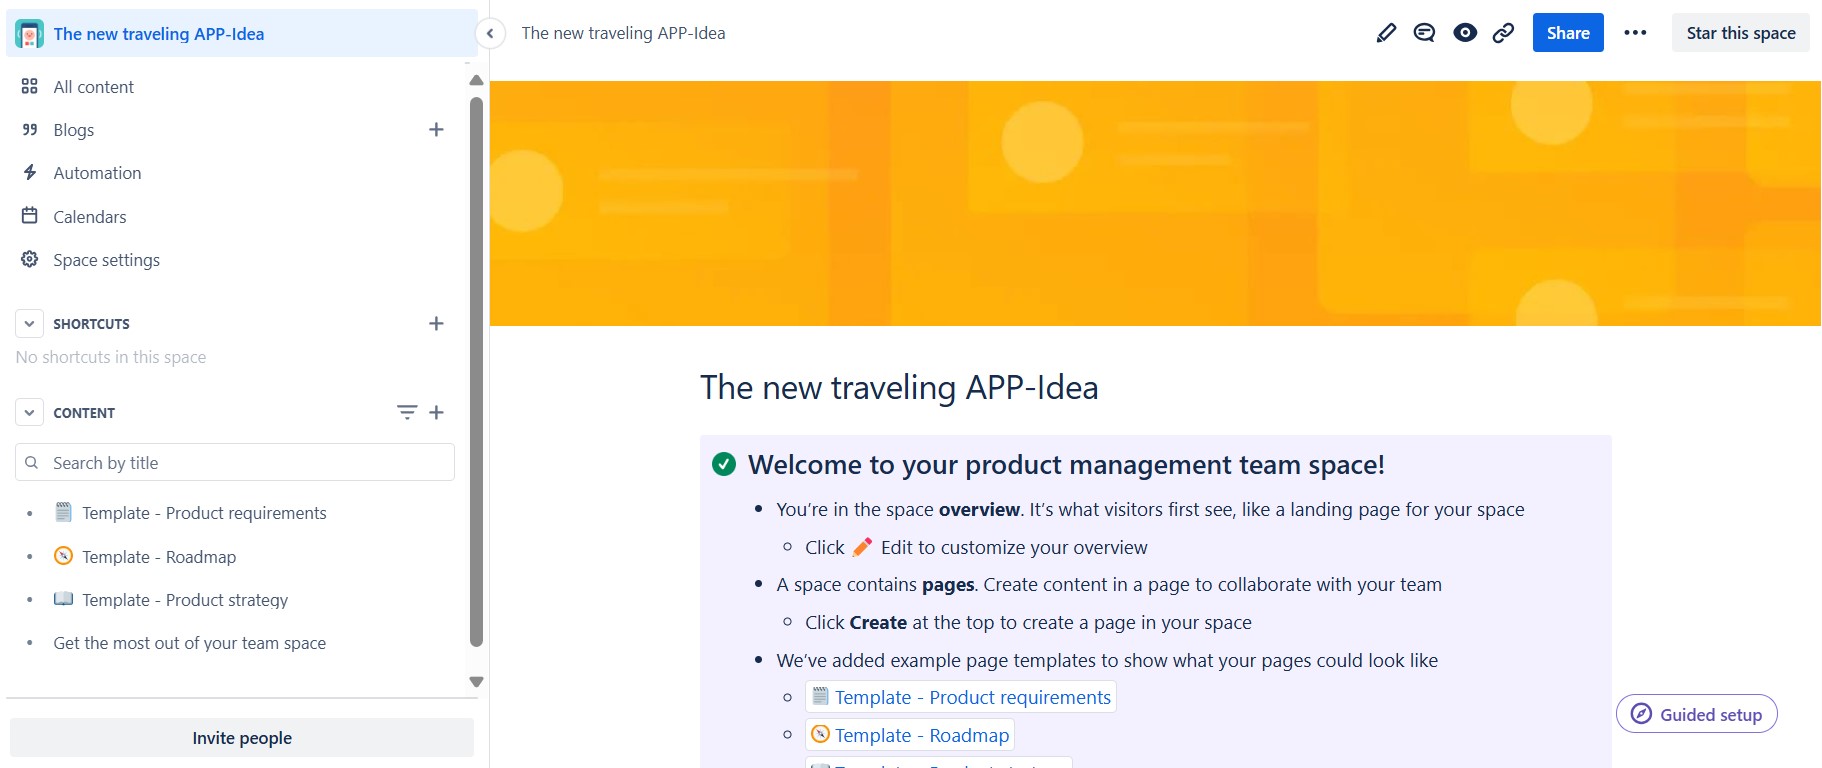Toggle the watch page eye icon
Image resolution: width=1822 pixels, height=768 pixels.
tap(1465, 33)
